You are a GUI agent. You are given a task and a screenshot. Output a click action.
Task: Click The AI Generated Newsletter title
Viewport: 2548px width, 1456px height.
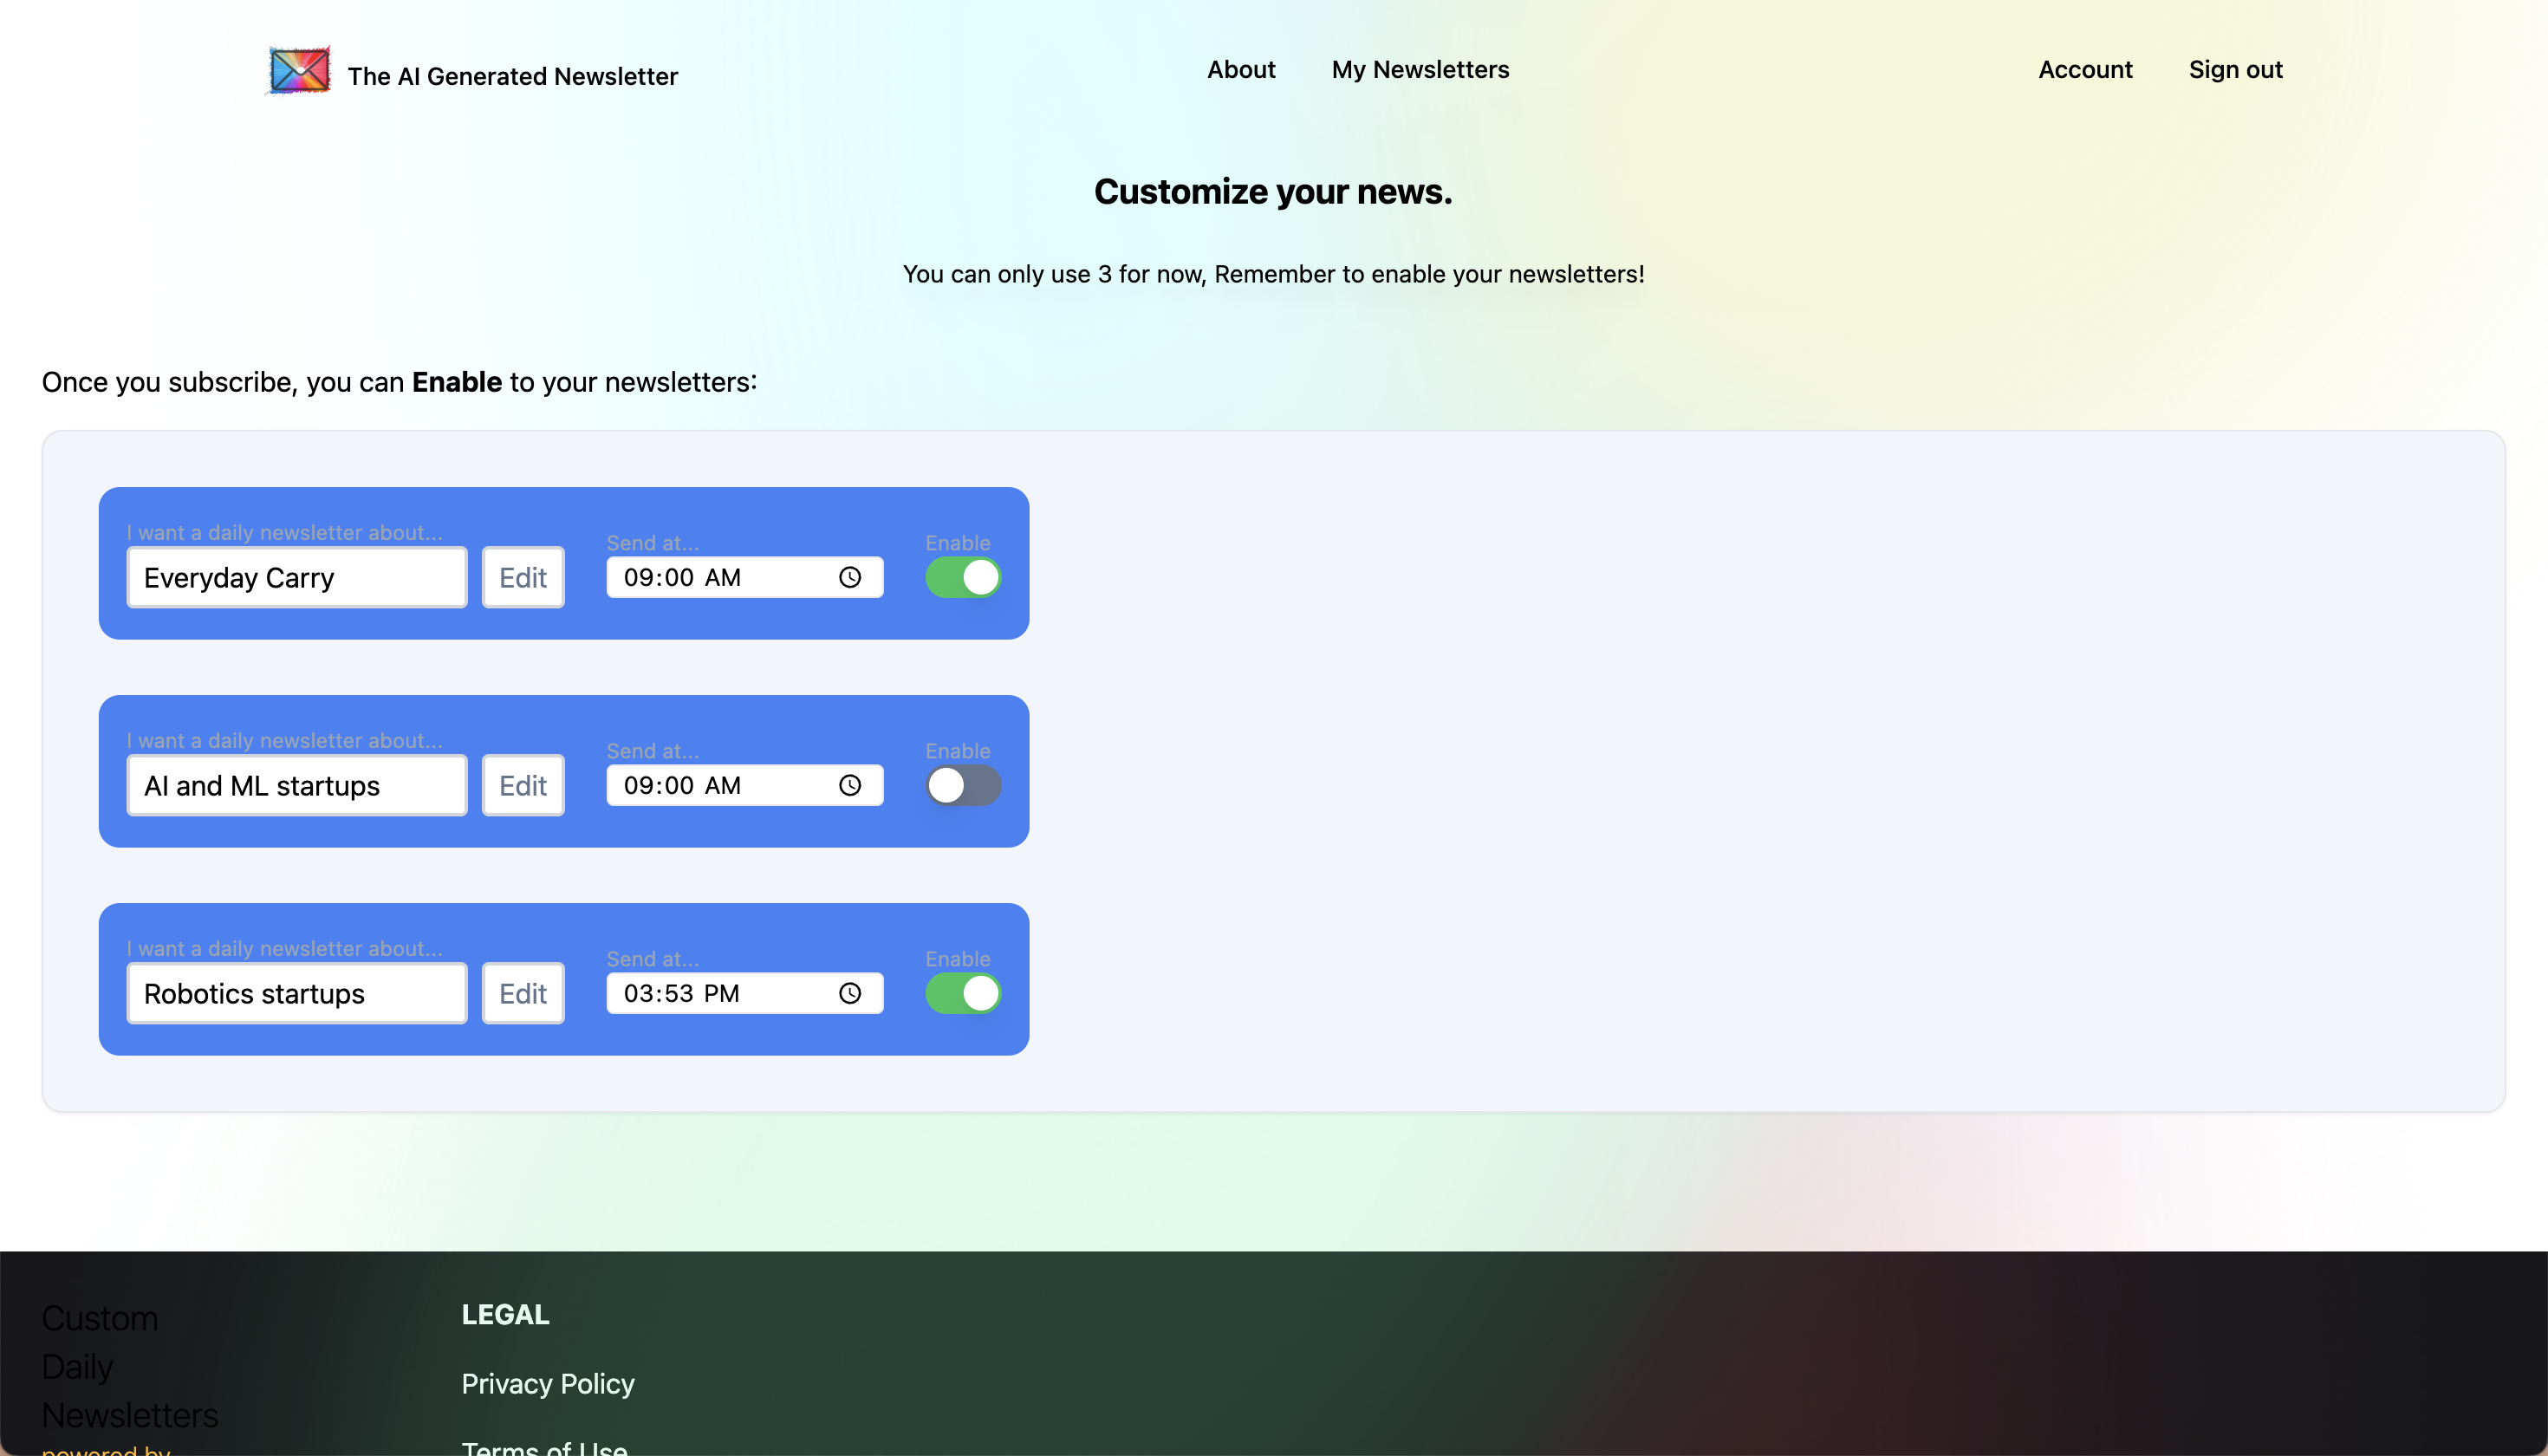[512, 76]
